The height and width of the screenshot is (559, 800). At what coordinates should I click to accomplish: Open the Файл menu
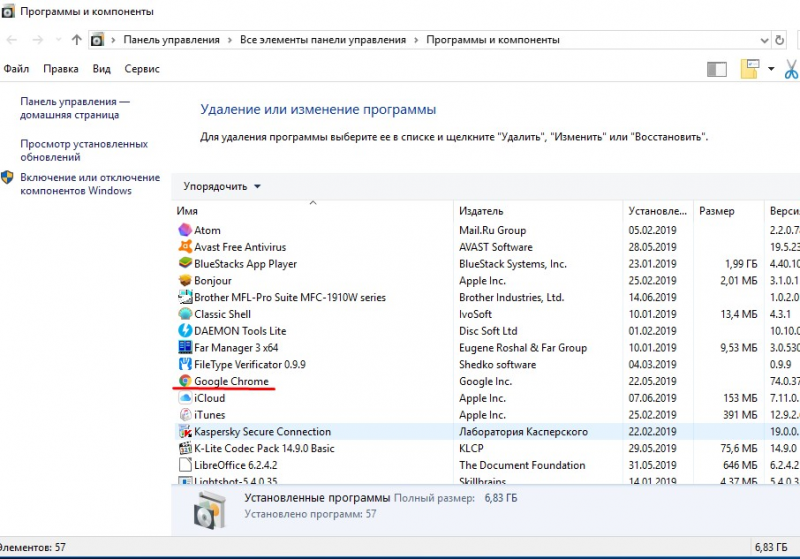[x=16, y=69]
